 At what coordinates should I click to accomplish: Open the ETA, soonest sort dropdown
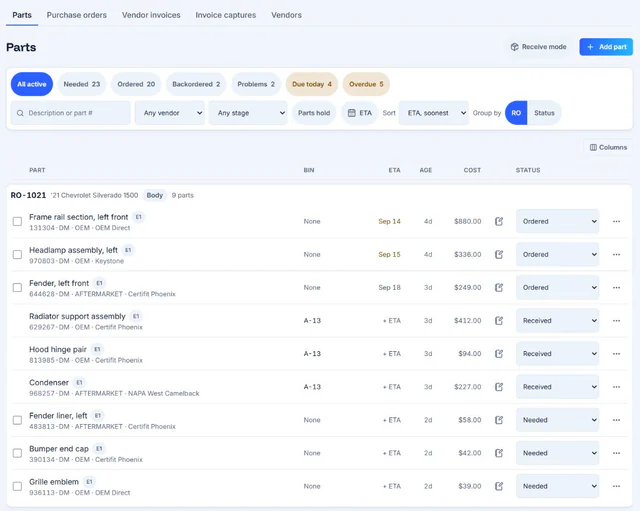click(x=433, y=113)
